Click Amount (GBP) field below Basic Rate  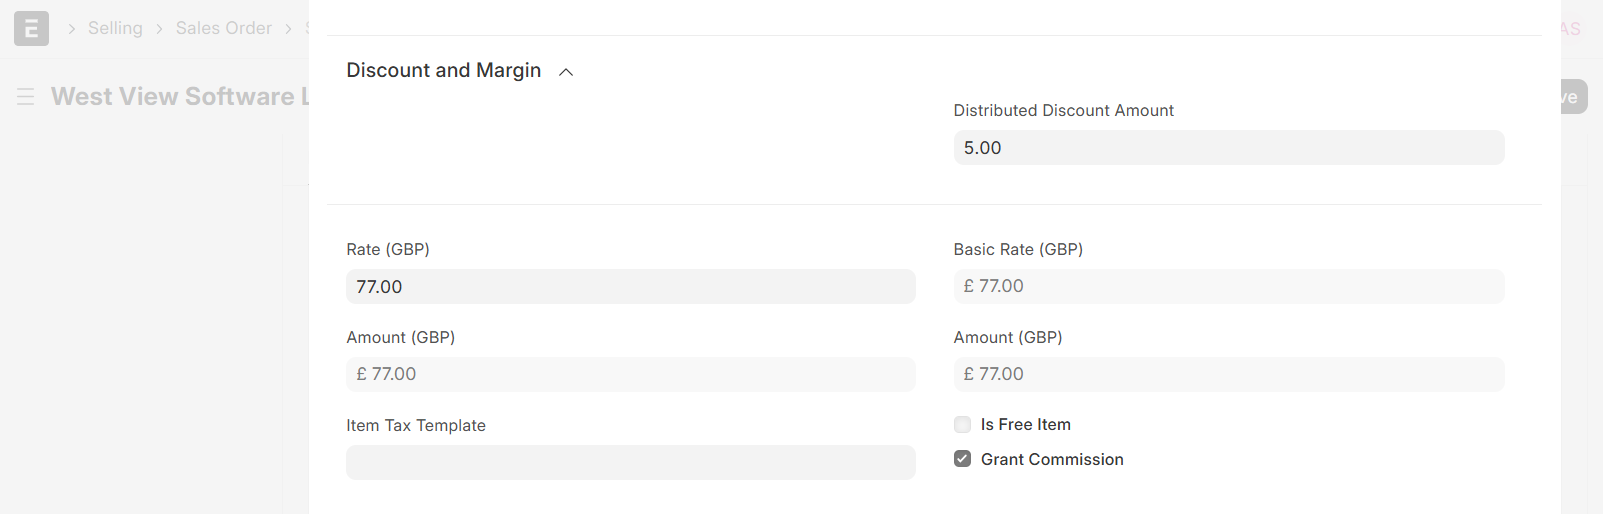[x=1228, y=374]
